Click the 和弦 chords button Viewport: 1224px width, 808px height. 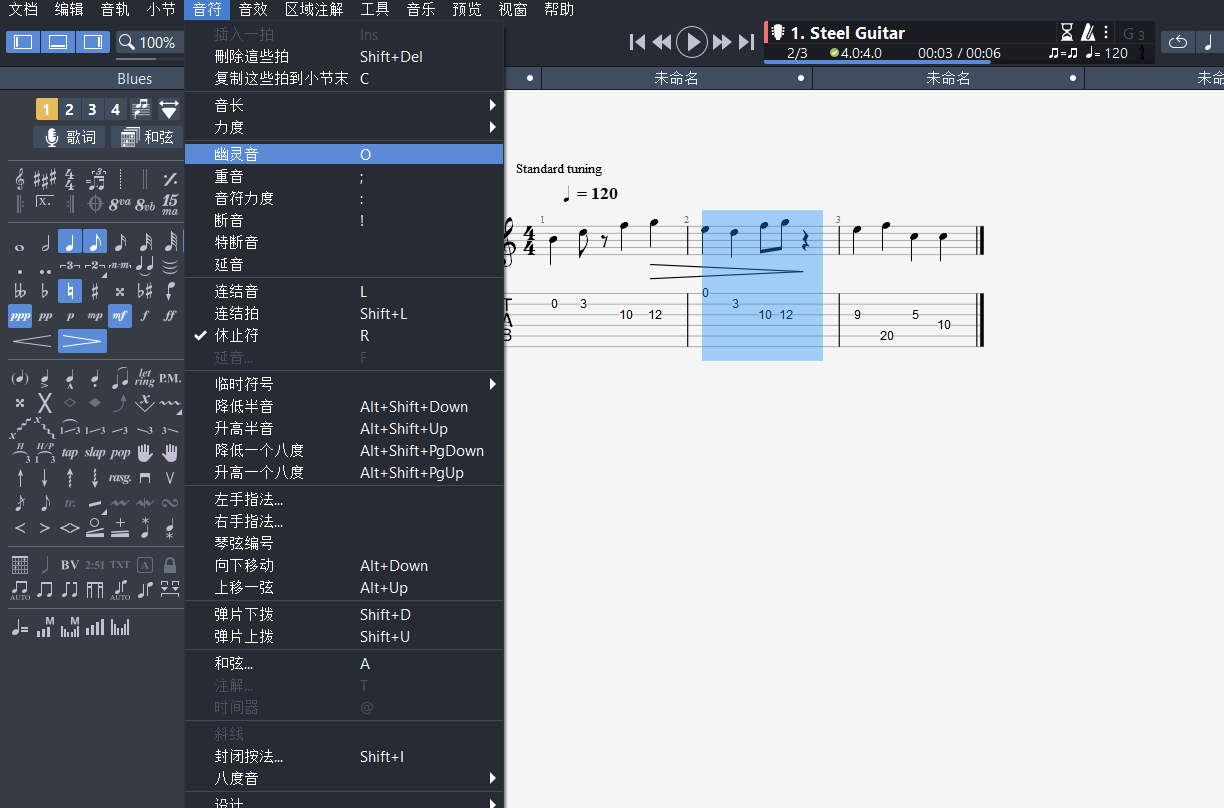click(x=147, y=137)
